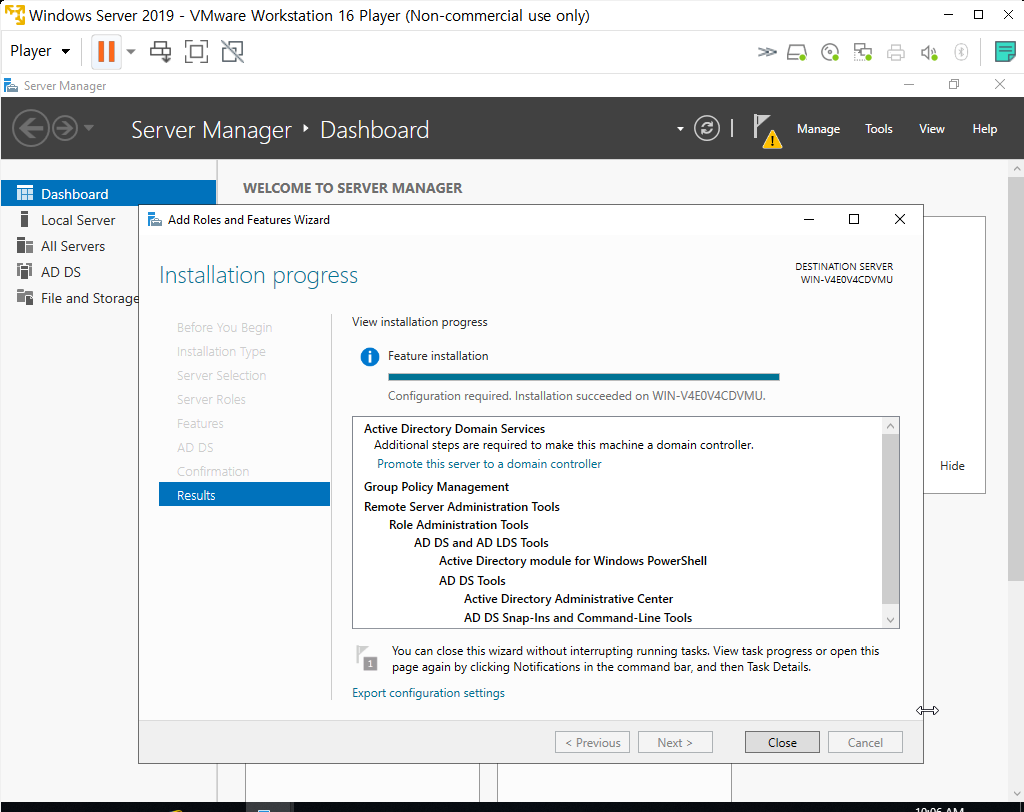Click the Bluetooth device icon in VMware toolbar
The image size is (1024, 812).
pos(961,52)
